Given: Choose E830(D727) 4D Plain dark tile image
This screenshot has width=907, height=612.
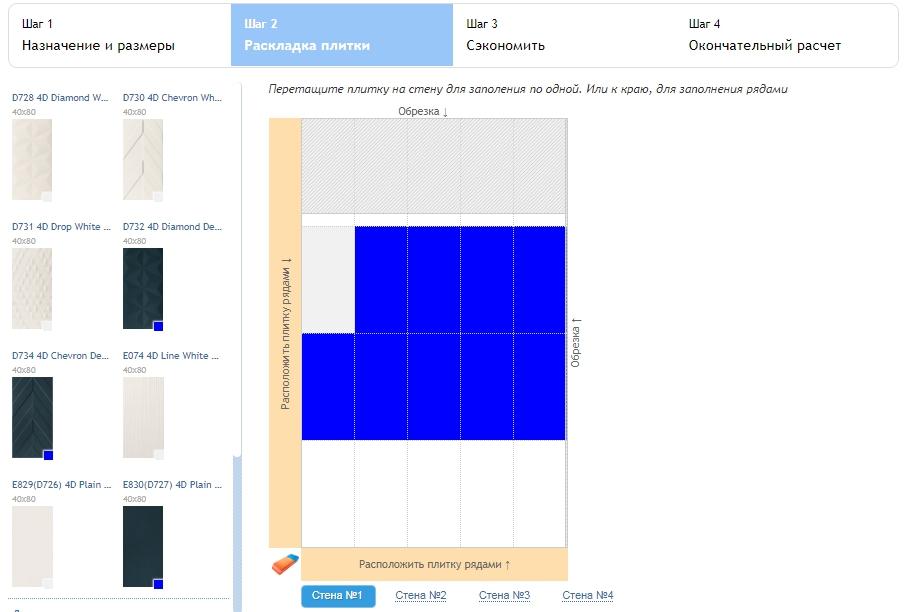Looking at the screenshot, I should (142, 546).
